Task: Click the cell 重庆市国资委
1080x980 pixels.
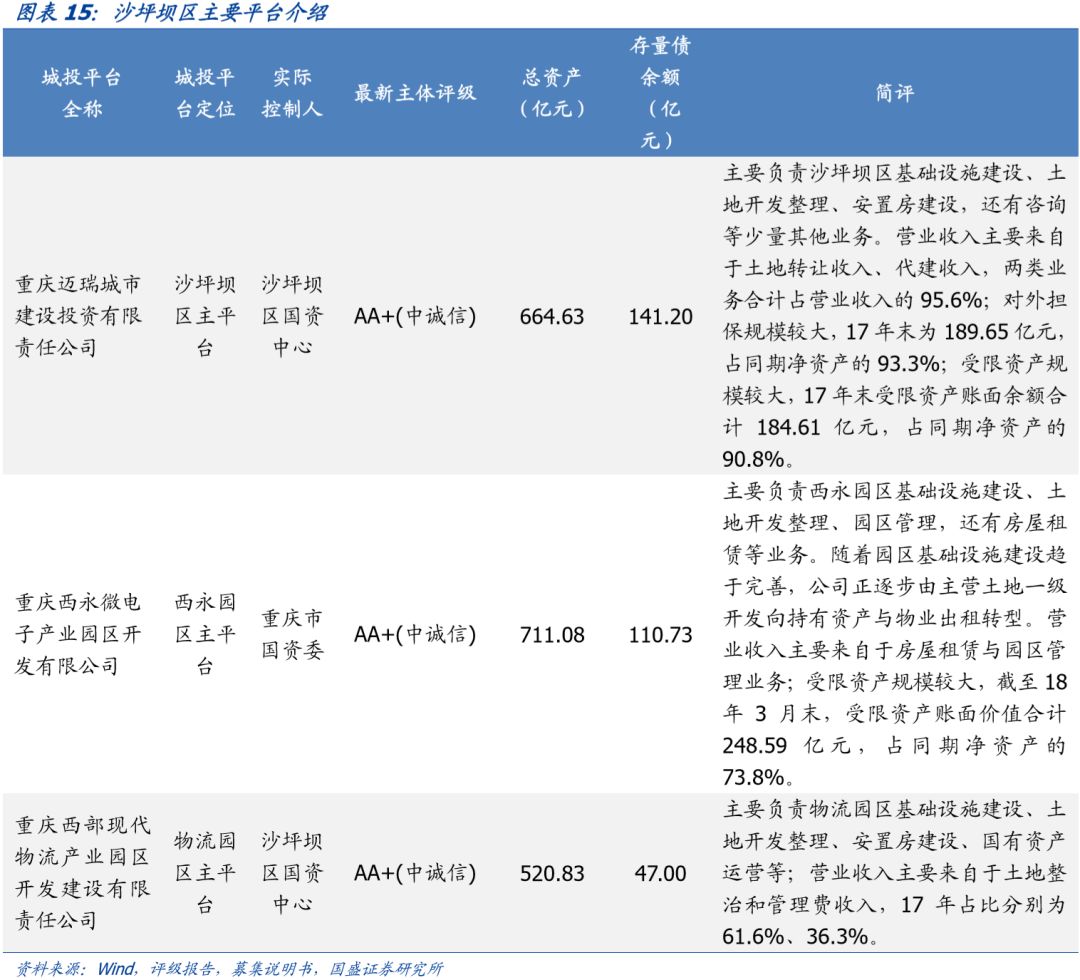Action: click(292, 634)
